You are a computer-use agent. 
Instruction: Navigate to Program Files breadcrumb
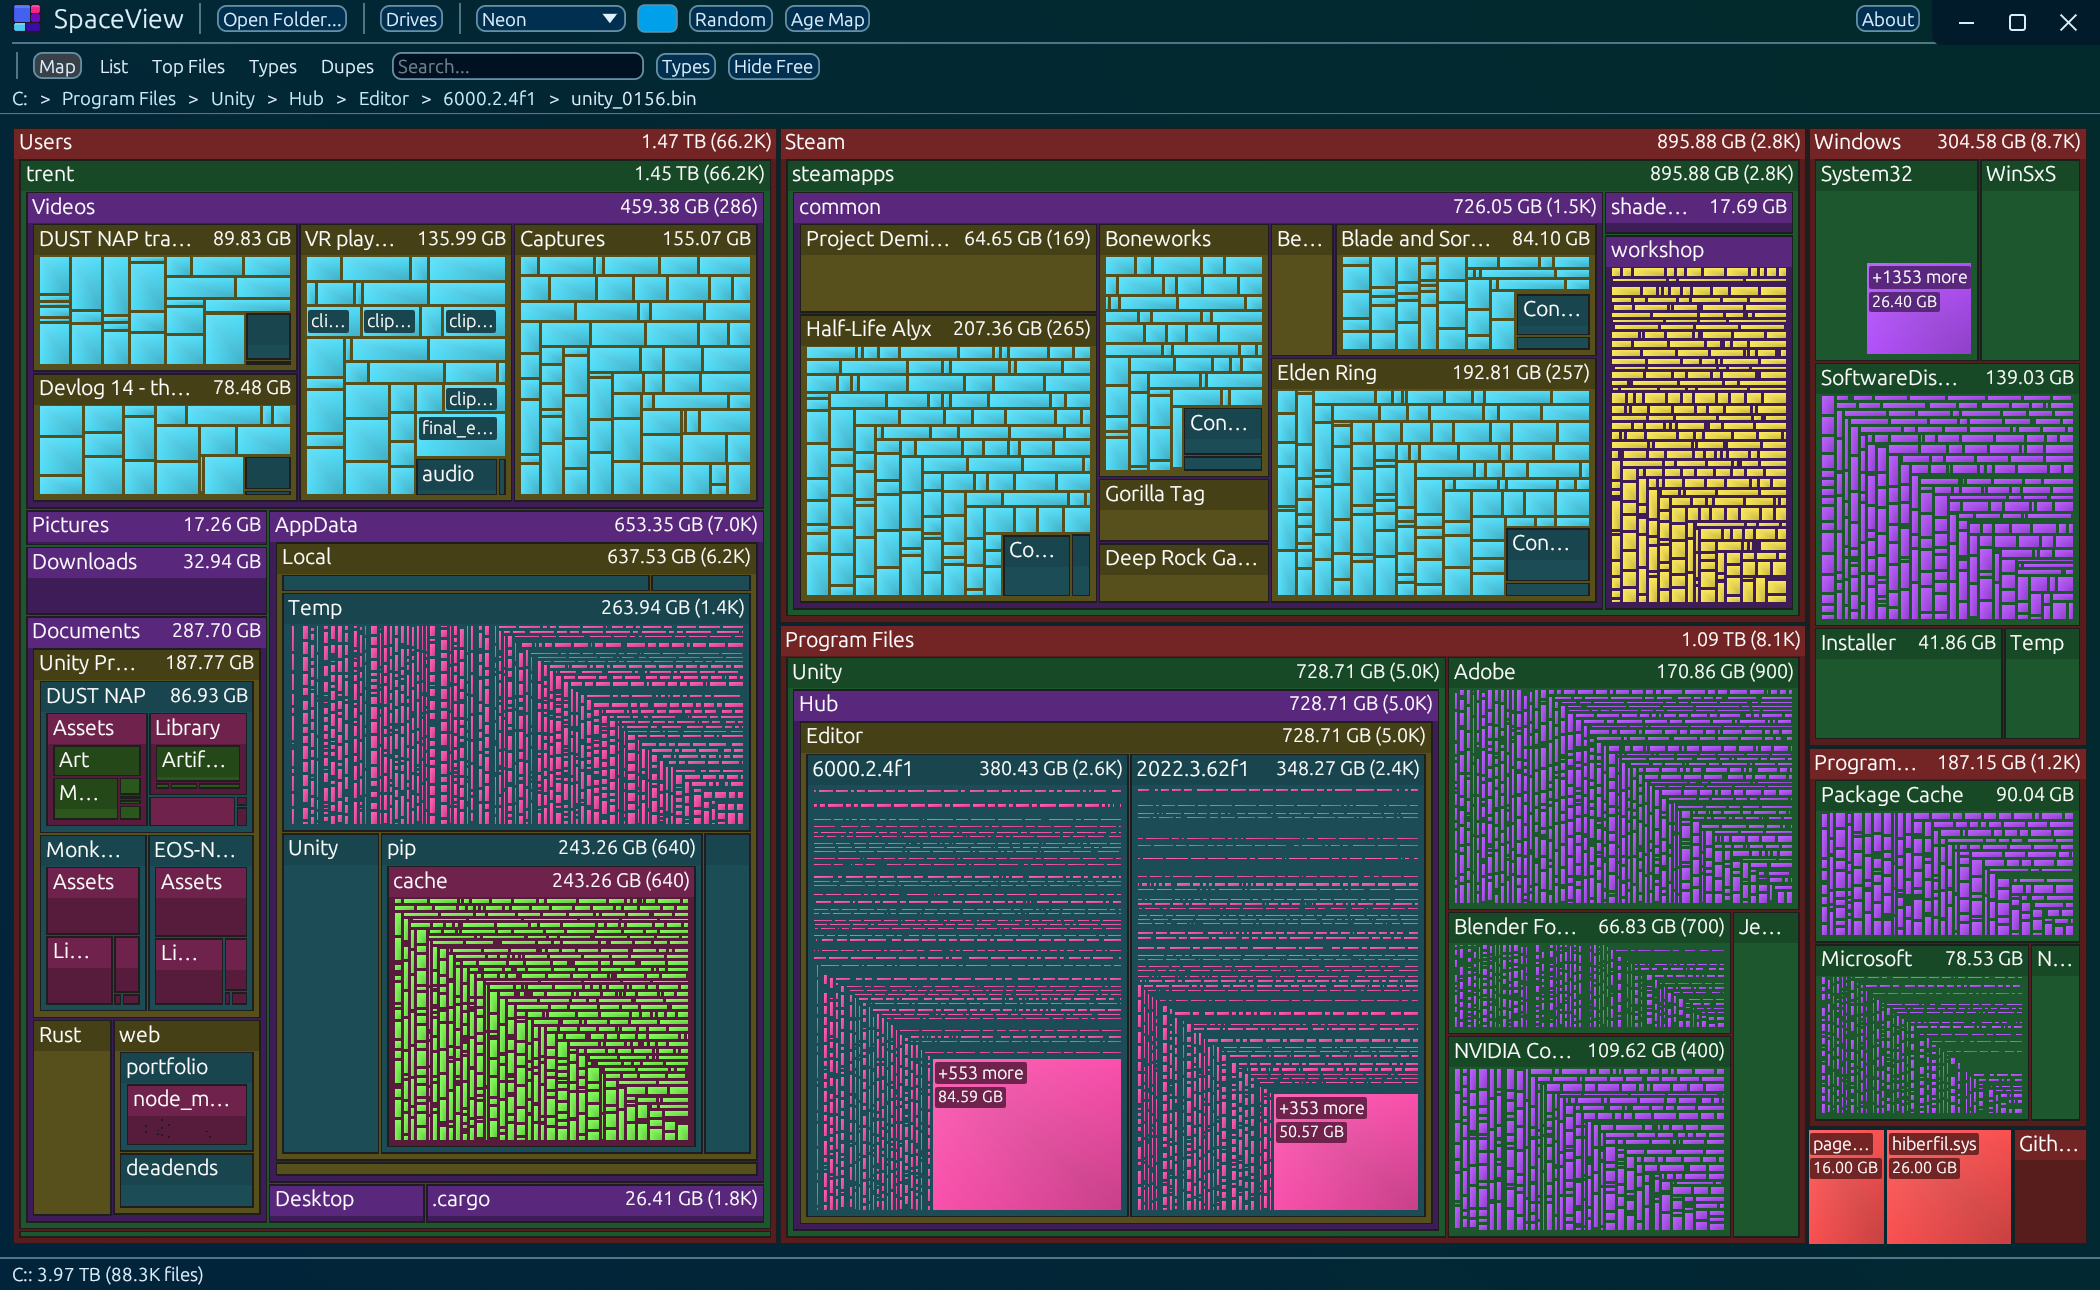[x=118, y=98]
